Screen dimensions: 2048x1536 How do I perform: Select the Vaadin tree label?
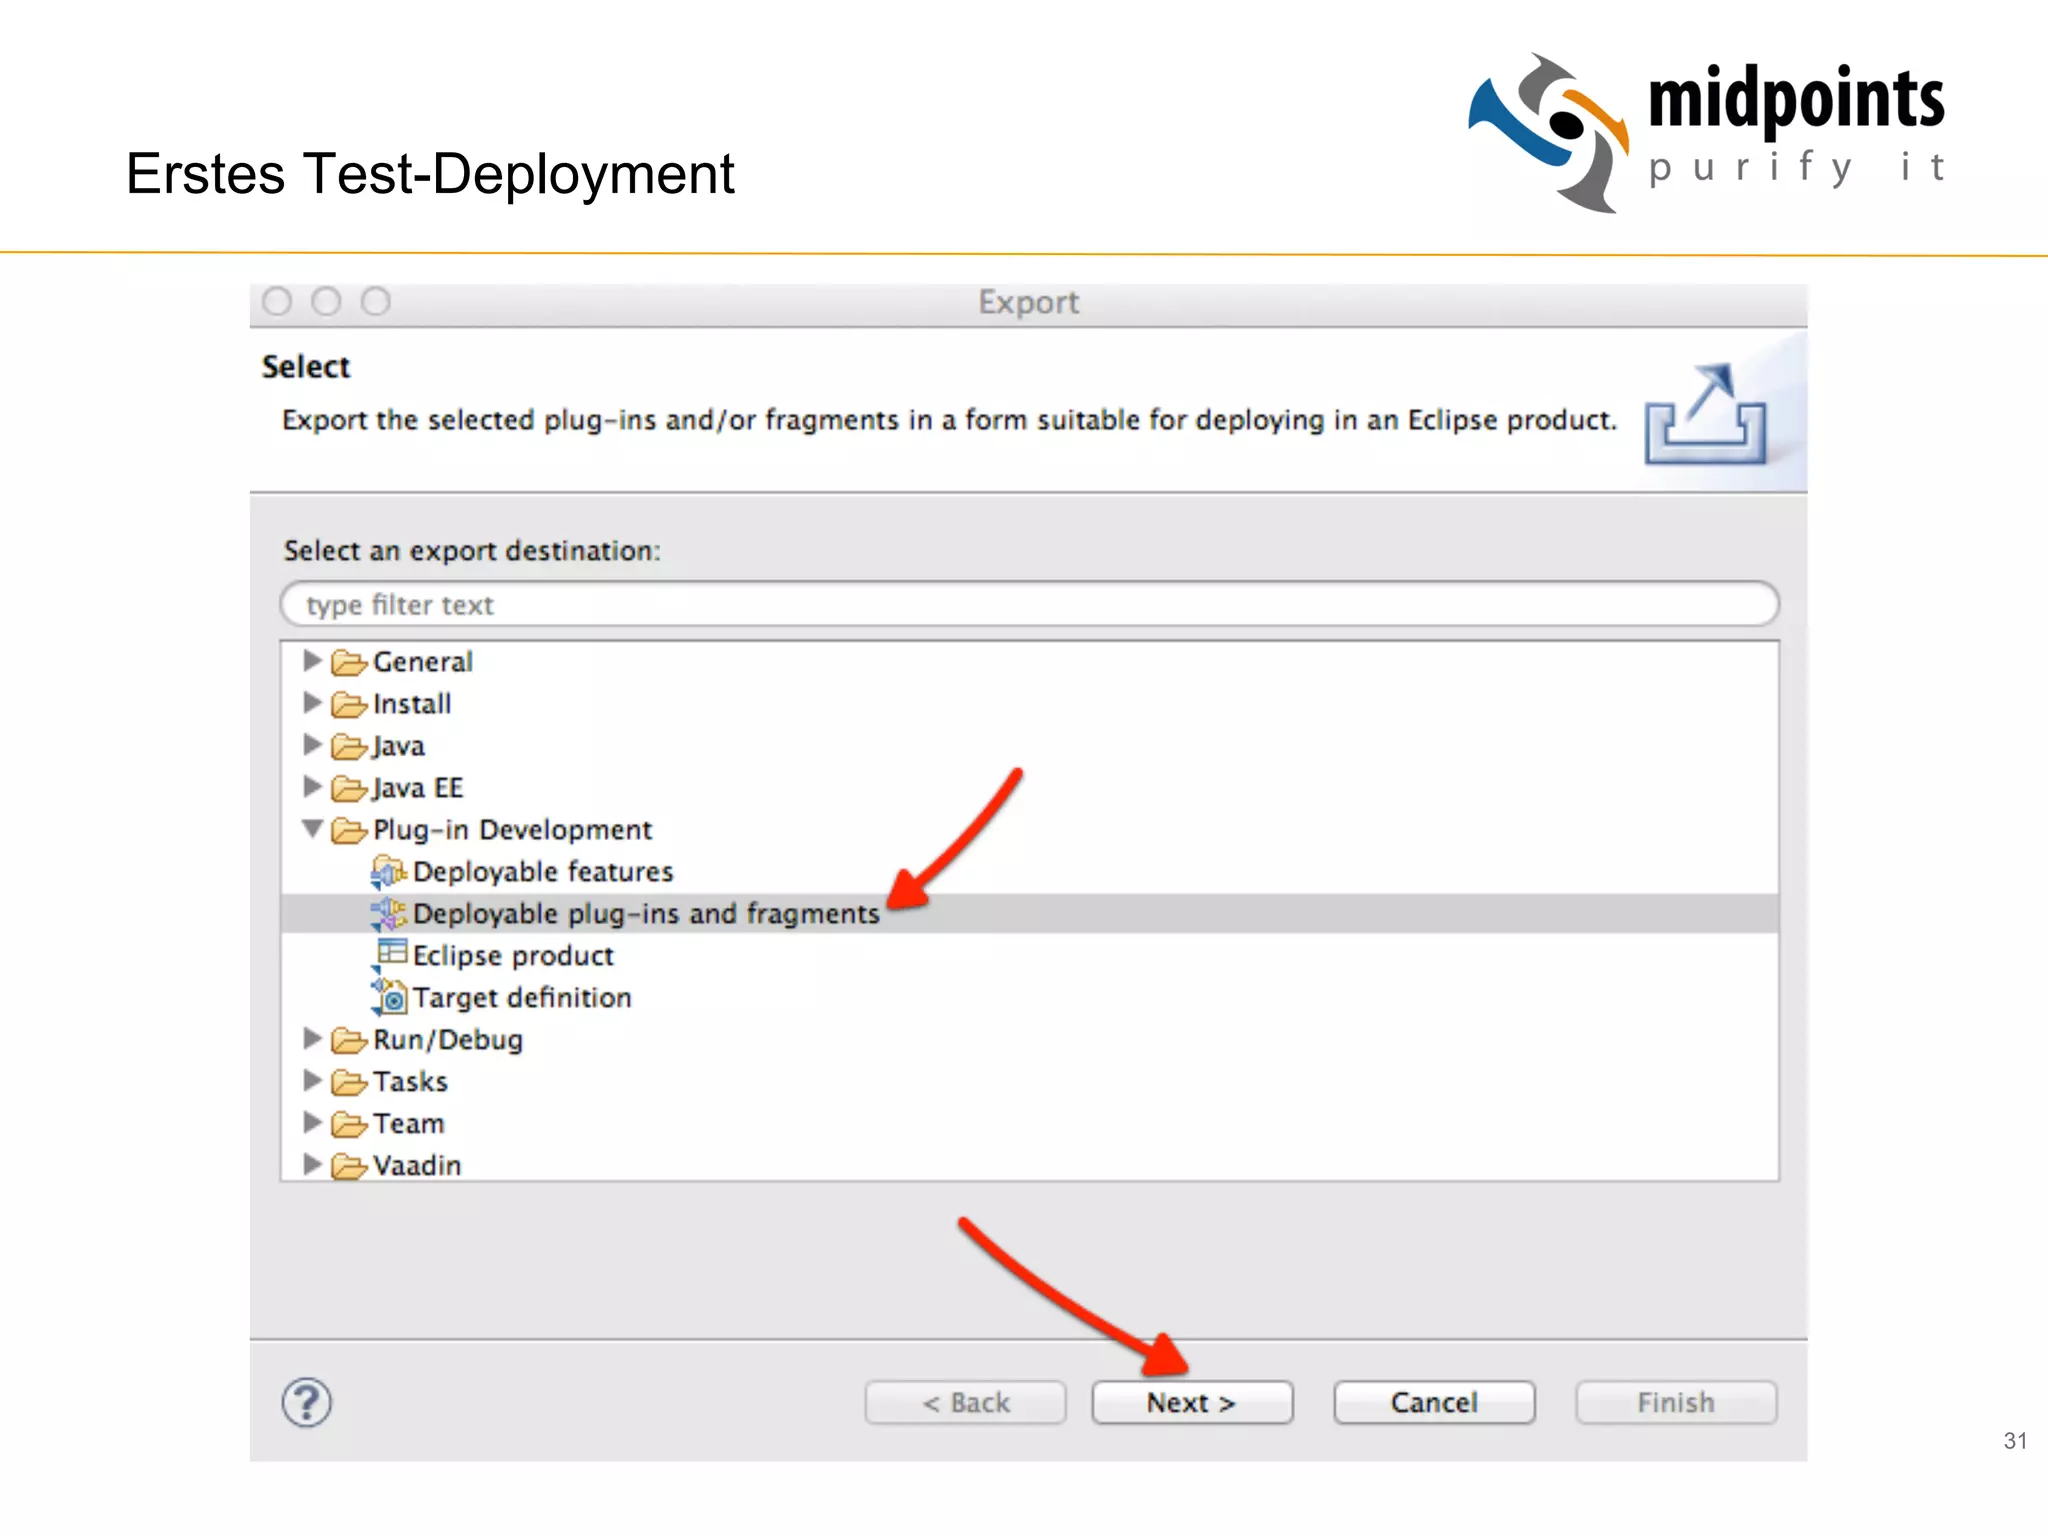pyautogui.click(x=417, y=1166)
